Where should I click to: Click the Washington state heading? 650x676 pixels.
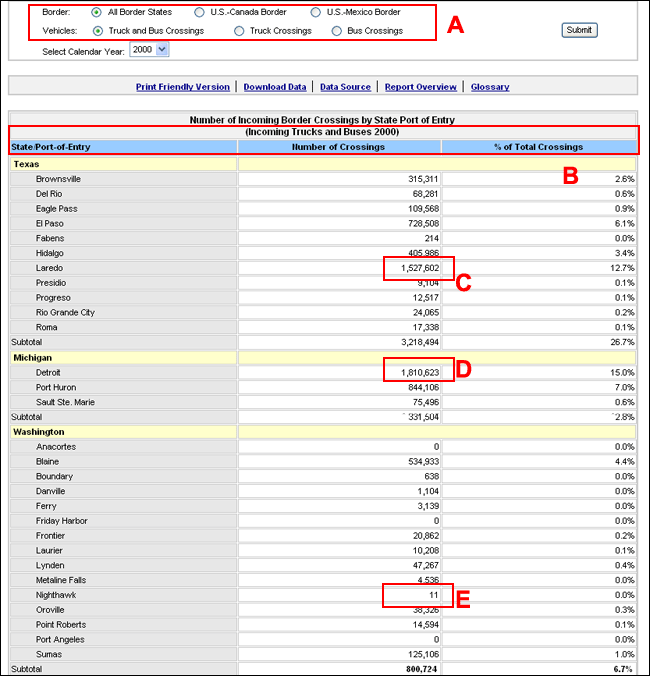coord(39,432)
